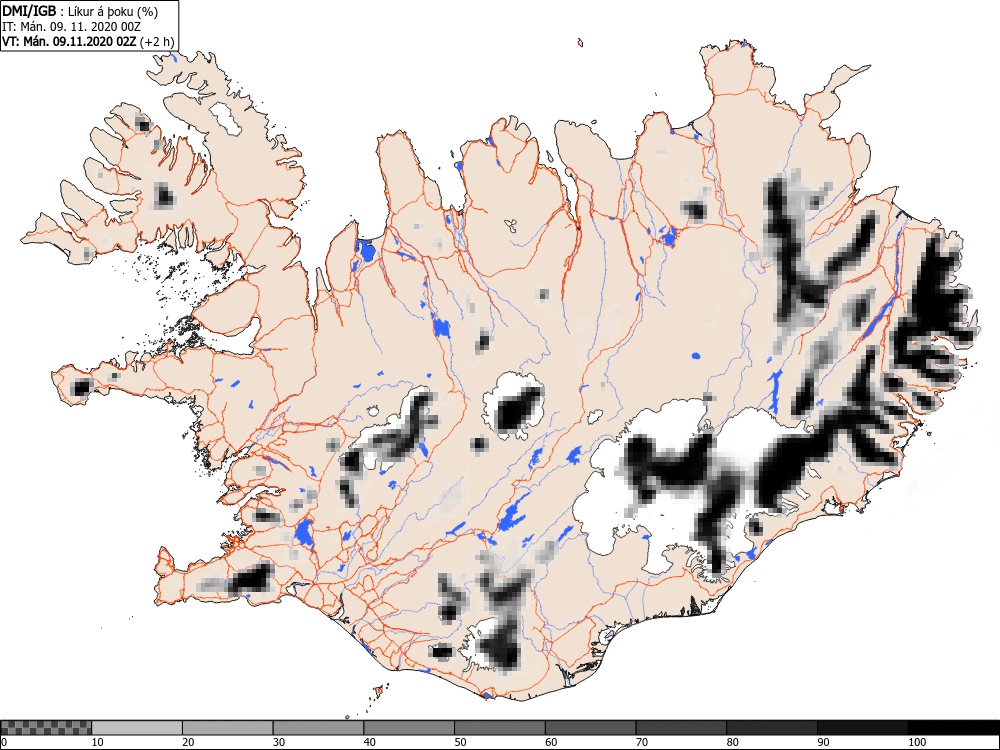This screenshot has height=750, width=1000.
Task: Click the legend label '0'
Action: click(x=4, y=742)
